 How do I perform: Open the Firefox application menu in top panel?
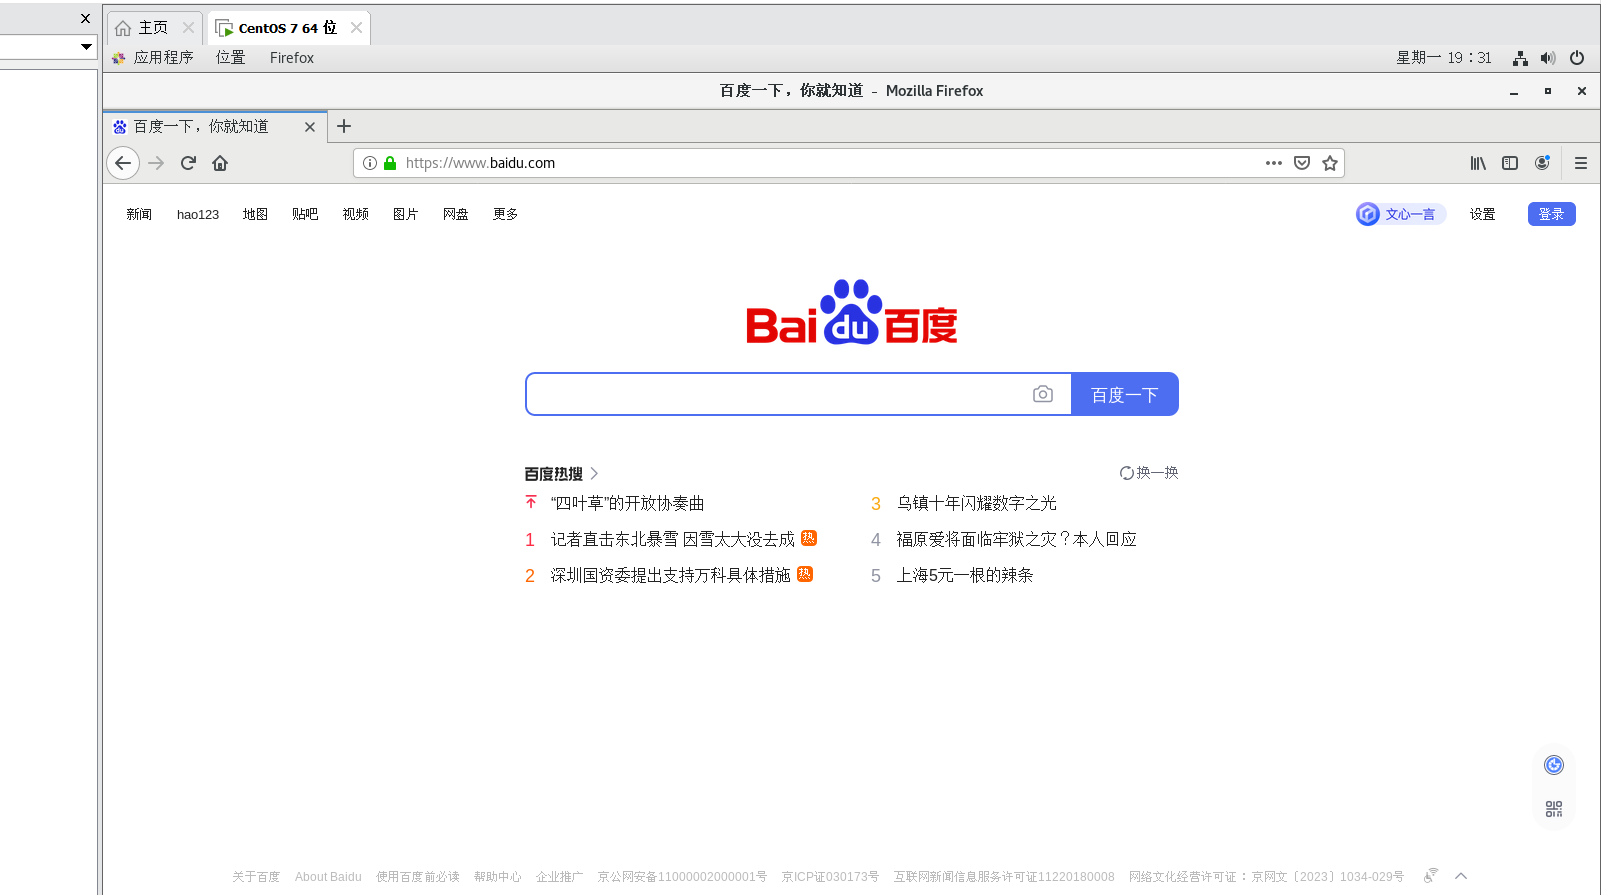tap(292, 58)
